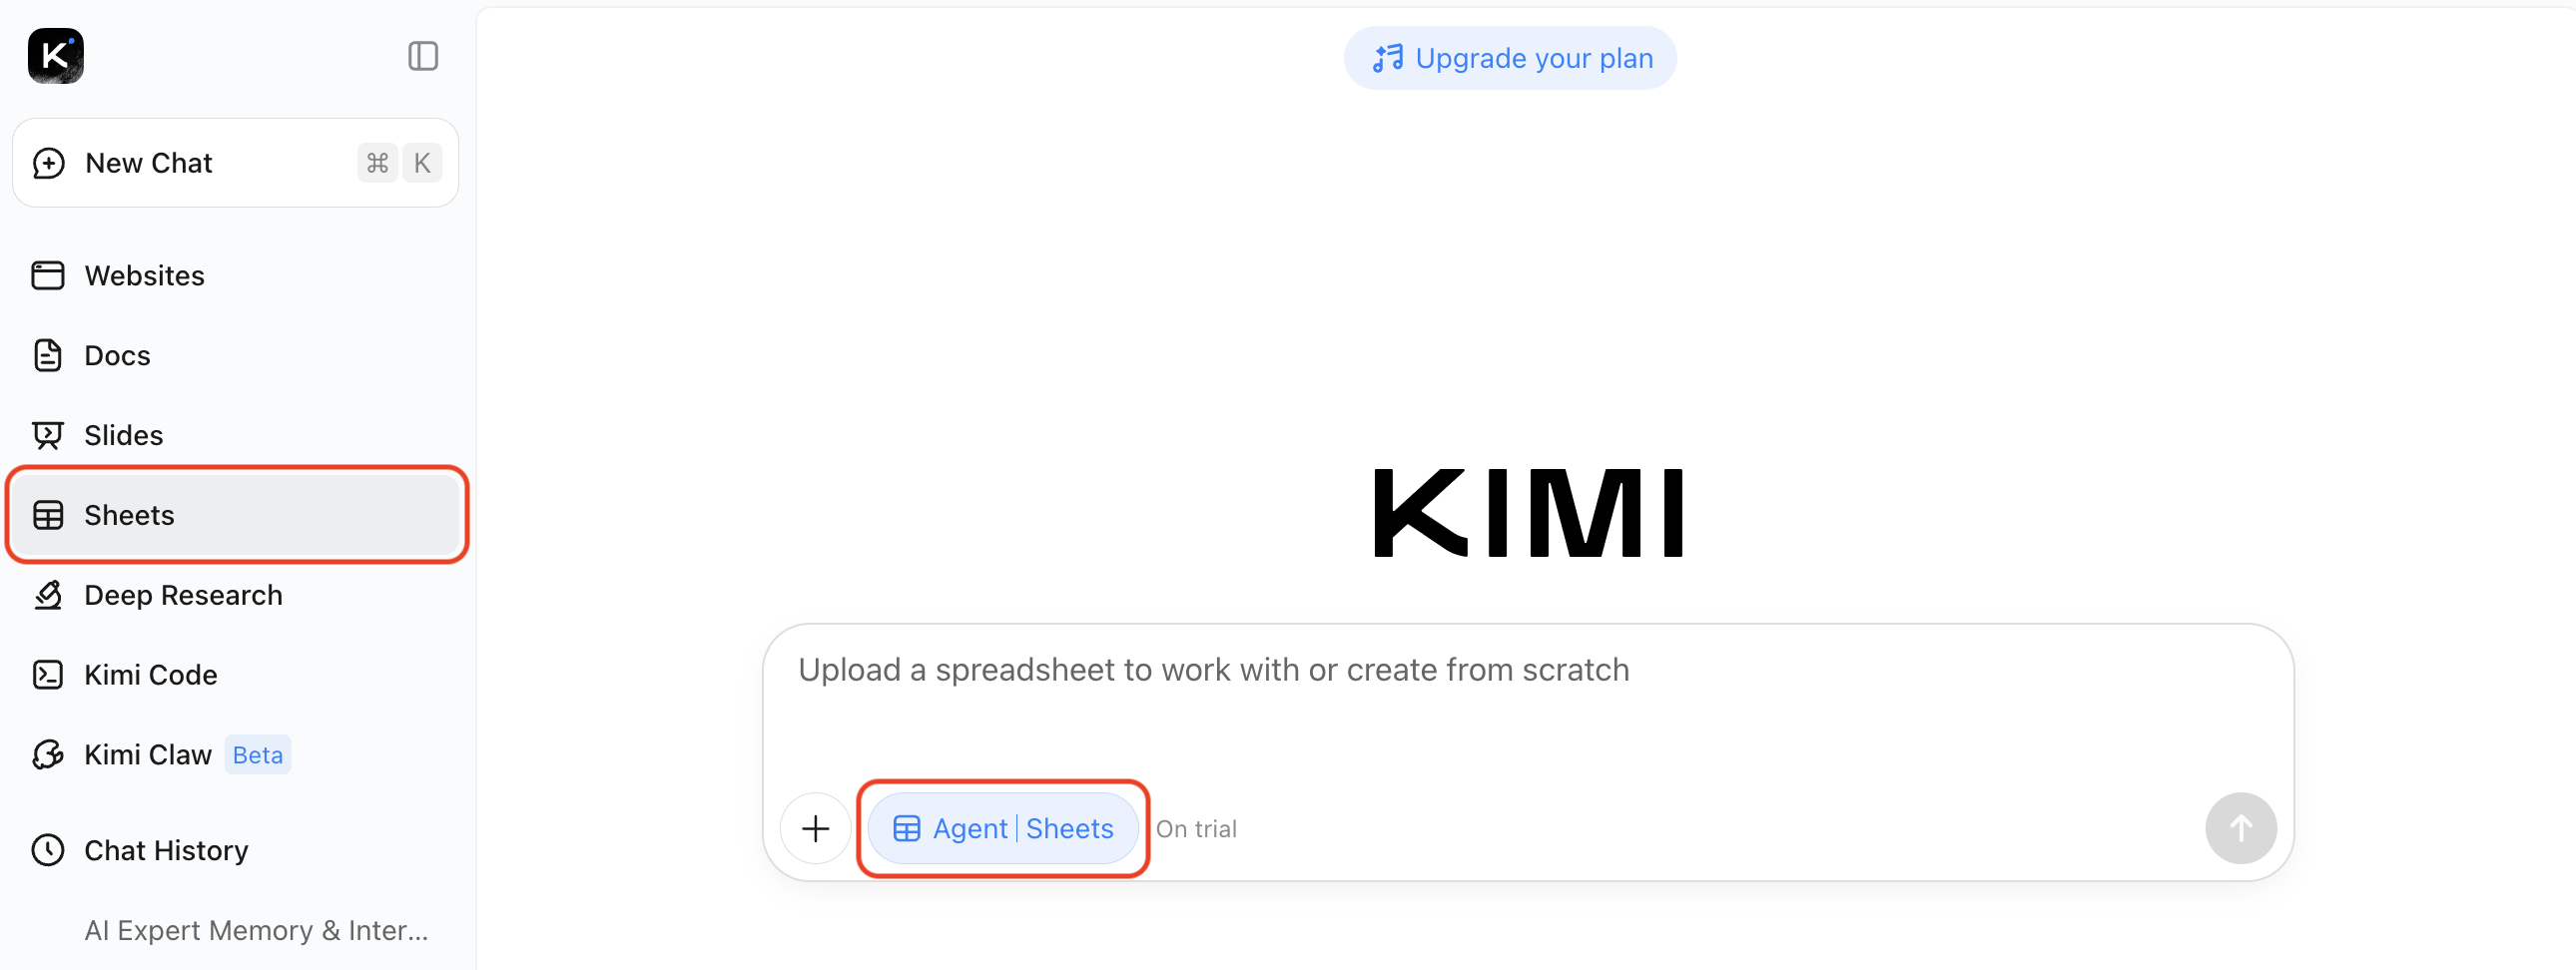Open Docs from the sidebar

[116, 355]
